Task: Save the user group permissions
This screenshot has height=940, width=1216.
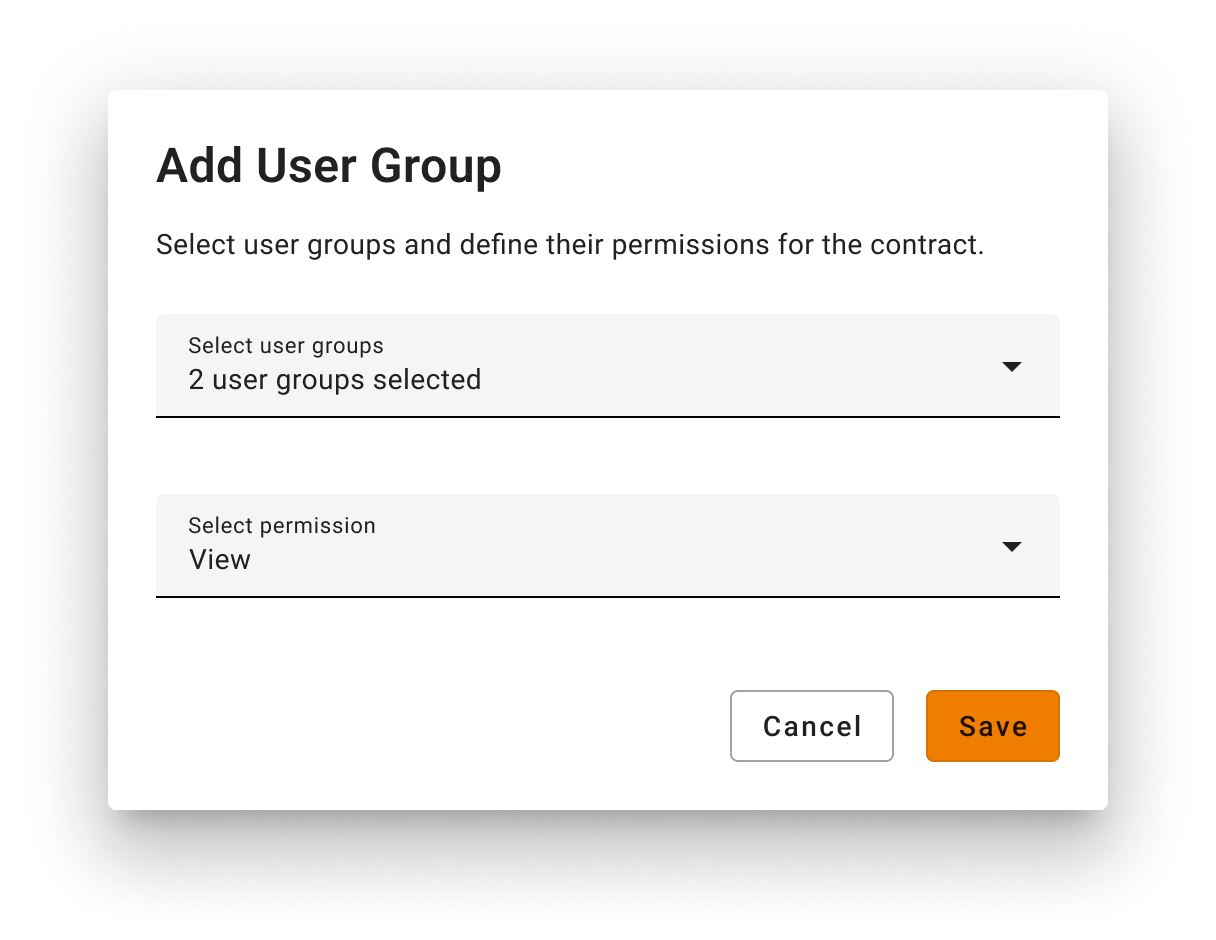Action: coord(992,726)
